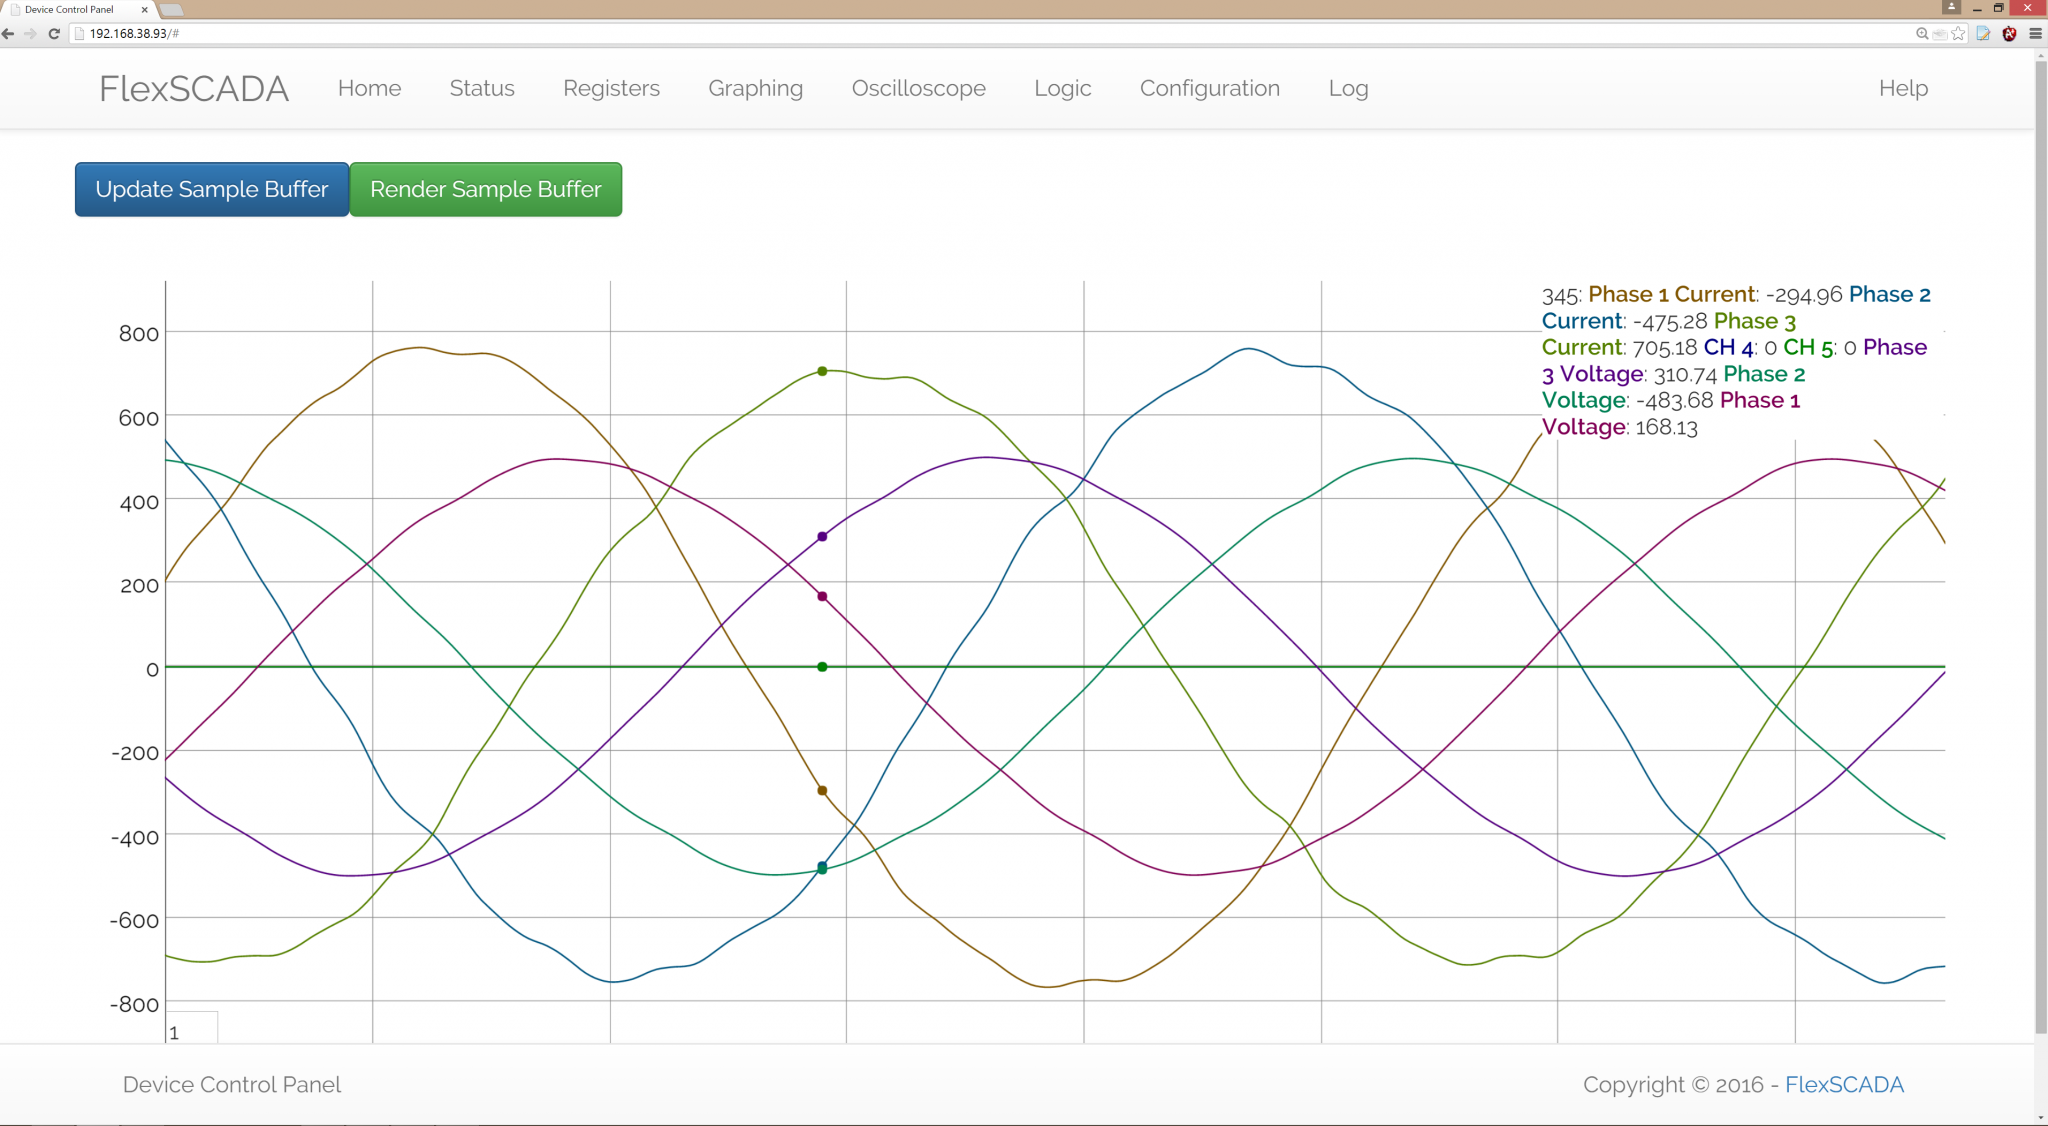The width and height of the screenshot is (2048, 1126).
Task: Open the Graphing section dropdown
Action: pyautogui.click(x=754, y=87)
